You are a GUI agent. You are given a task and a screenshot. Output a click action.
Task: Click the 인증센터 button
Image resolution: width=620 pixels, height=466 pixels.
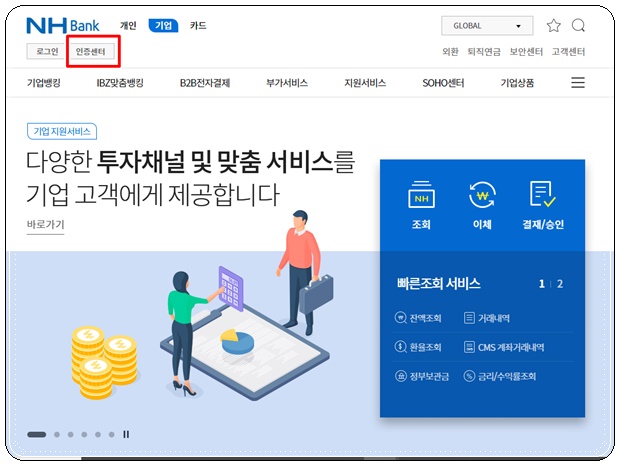pos(91,51)
